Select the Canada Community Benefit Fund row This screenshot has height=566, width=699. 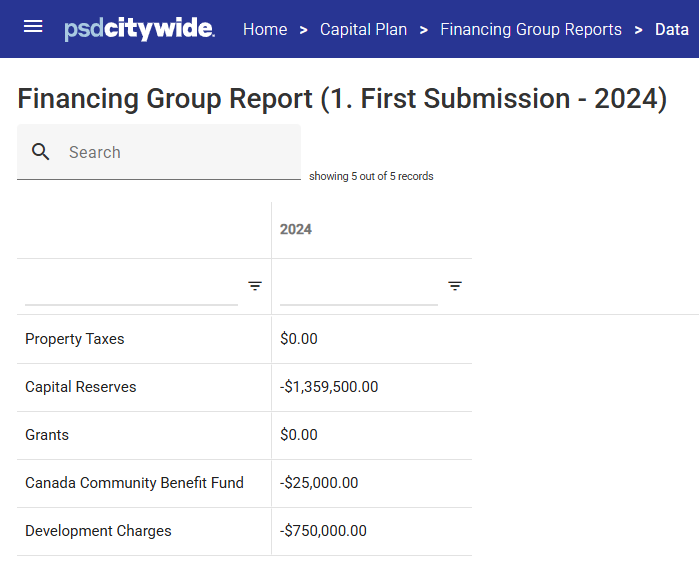(x=244, y=484)
